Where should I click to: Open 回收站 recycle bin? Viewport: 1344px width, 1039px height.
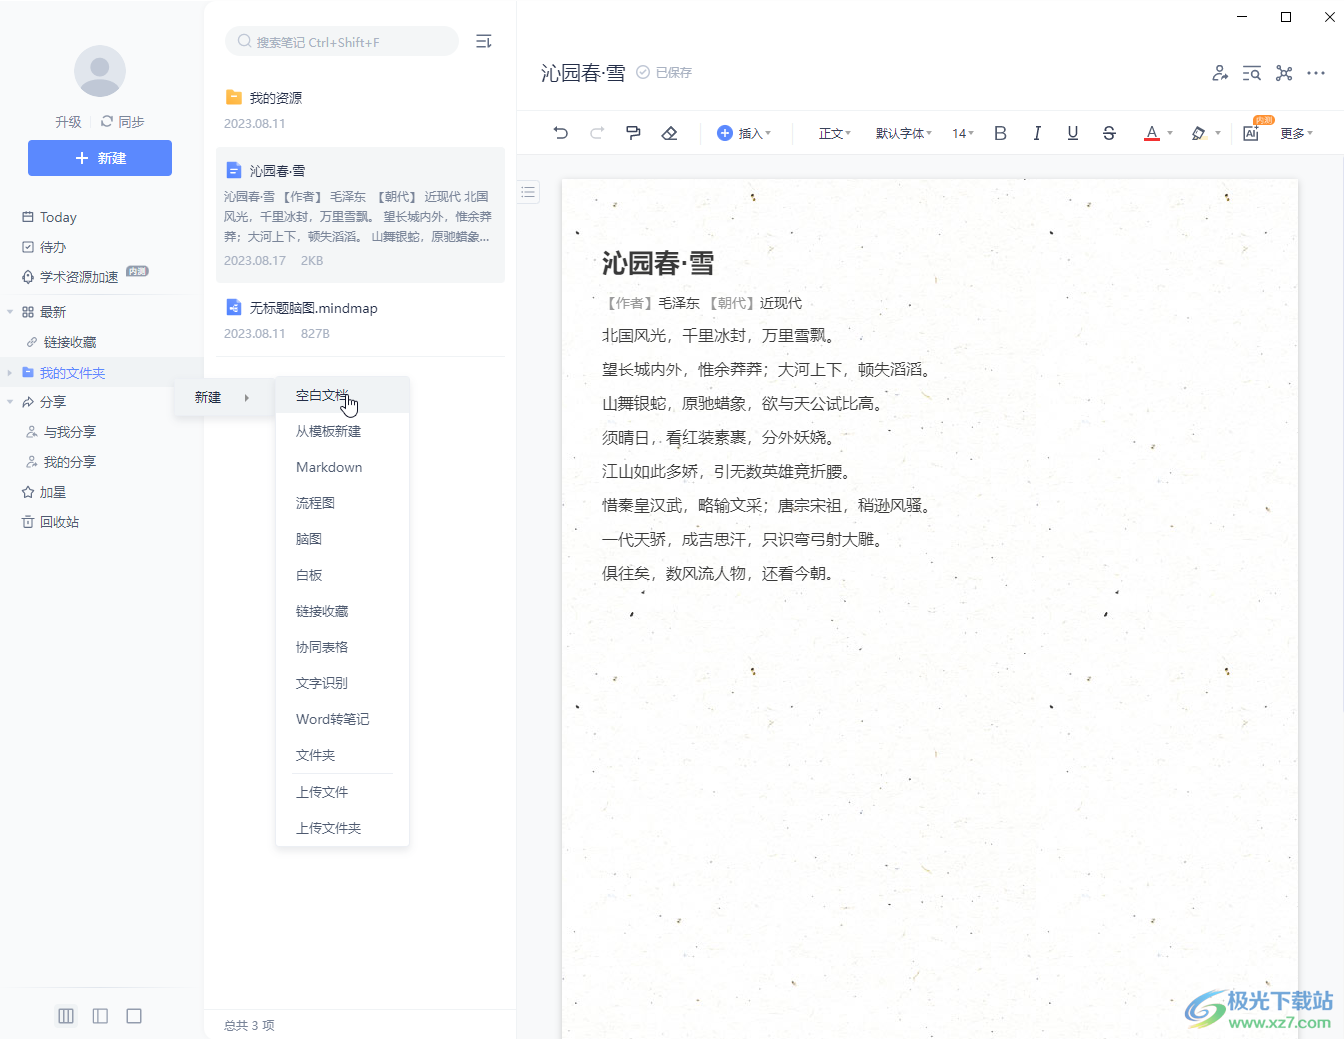click(50, 522)
